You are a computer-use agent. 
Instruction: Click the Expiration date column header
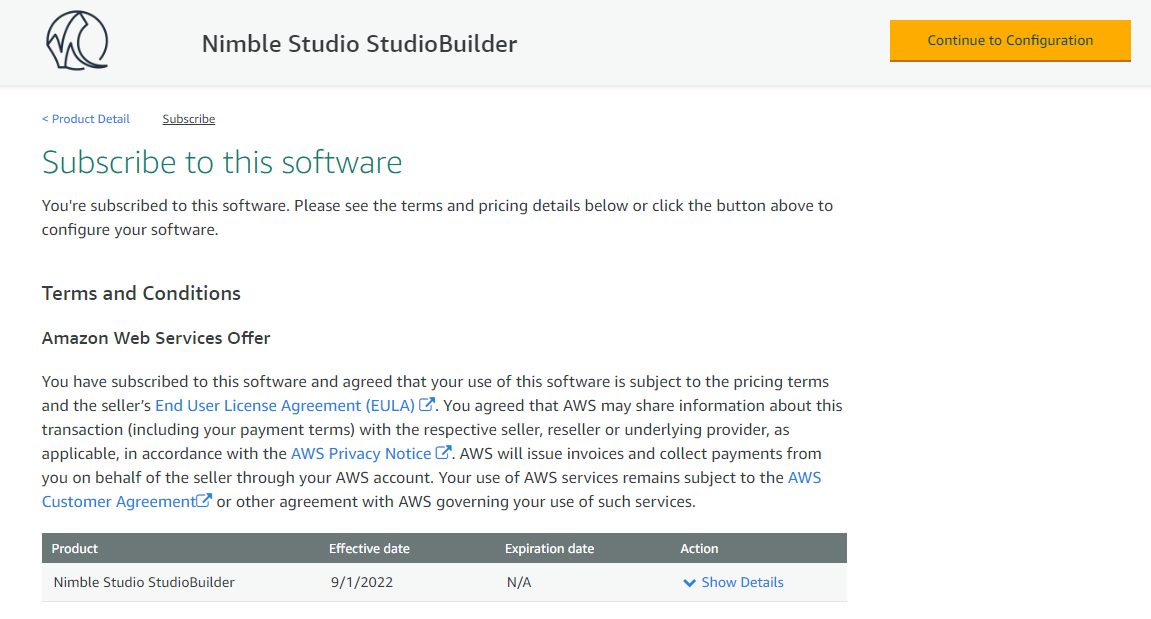tap(550, 549)
